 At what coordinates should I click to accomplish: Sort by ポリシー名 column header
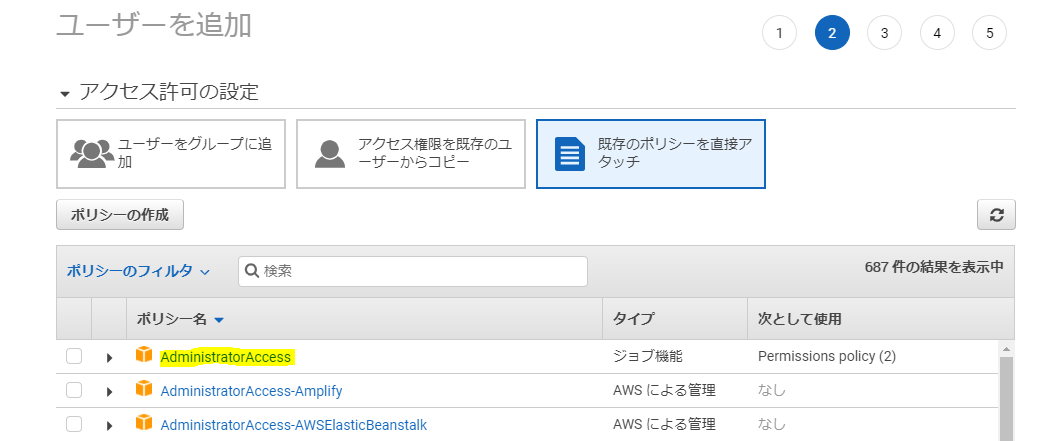click(180, 319)
